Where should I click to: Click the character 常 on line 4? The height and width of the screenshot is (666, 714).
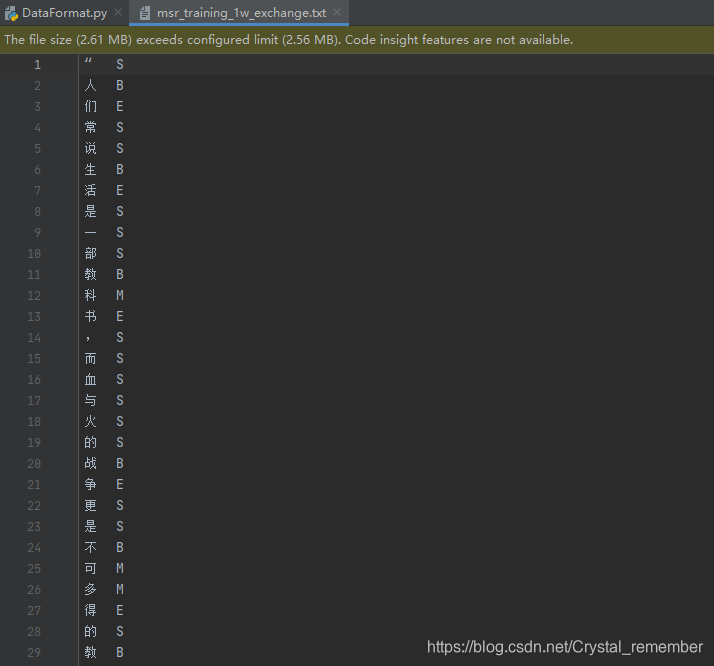tap(91, 127)
